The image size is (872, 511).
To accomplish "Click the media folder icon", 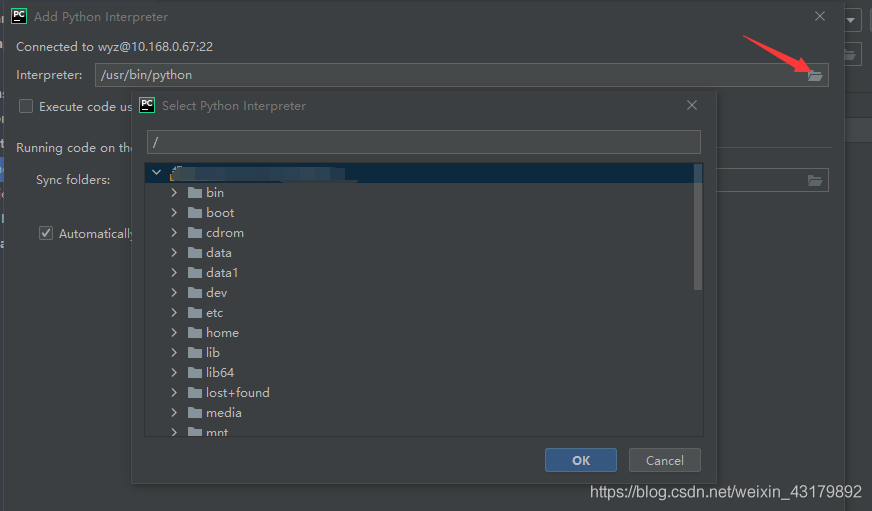I will pyautogui.click(x=195, y=413).
